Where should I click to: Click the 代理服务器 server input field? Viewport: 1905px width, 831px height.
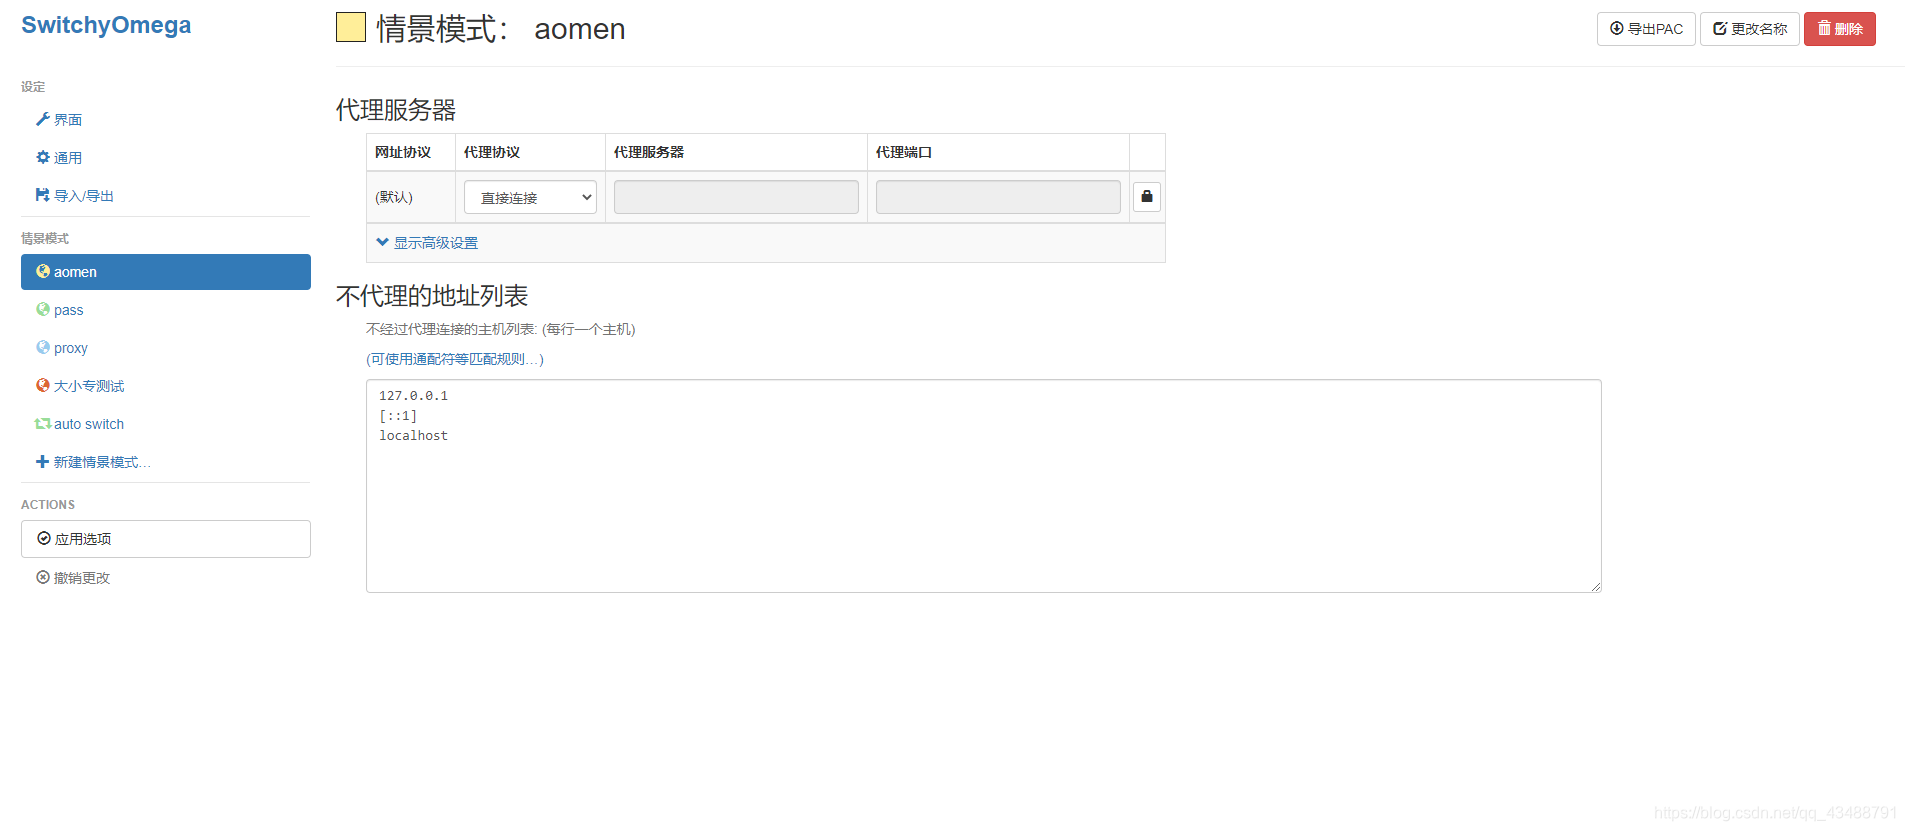pyautogui.click(x=736, y=197)
